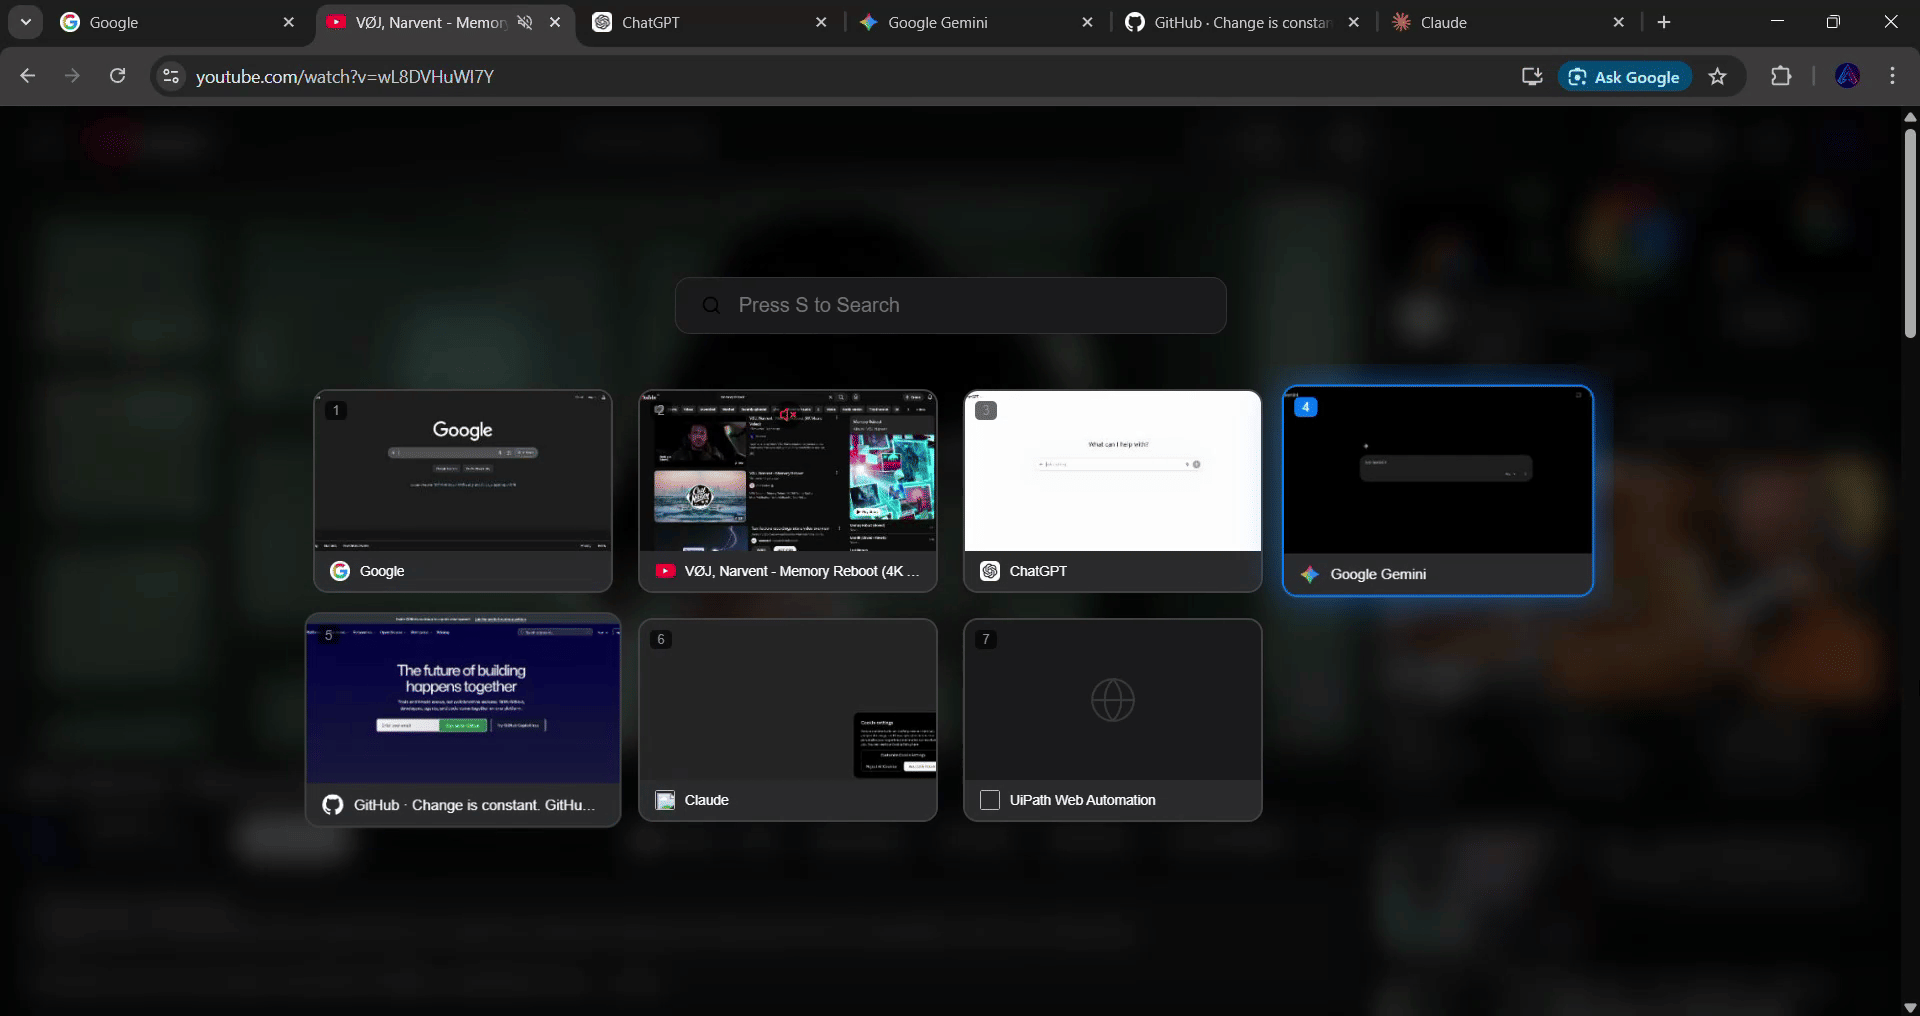Select the Google Gemini tab thumbnail
Screen dimensions: 1920x1016
tap(1437, 490)
